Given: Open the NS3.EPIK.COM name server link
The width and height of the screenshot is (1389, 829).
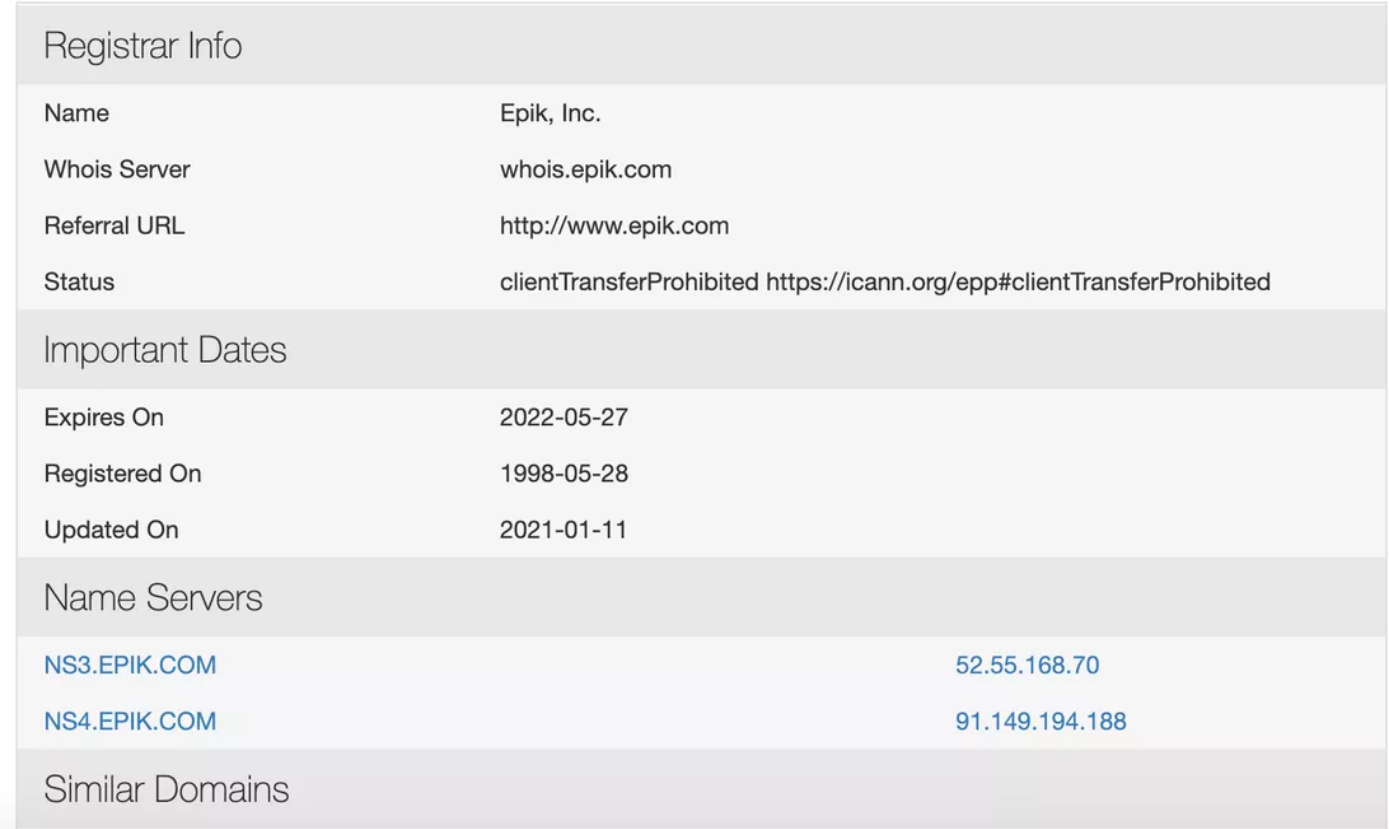Looking at the screenshot, I should tap(130, 665).
